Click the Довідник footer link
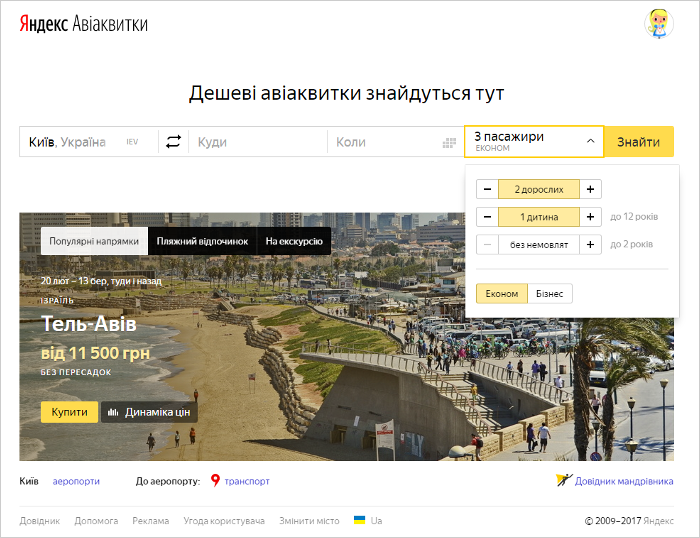Image resolution: width=700 pixels, height=538 pixels. [40, 521]
